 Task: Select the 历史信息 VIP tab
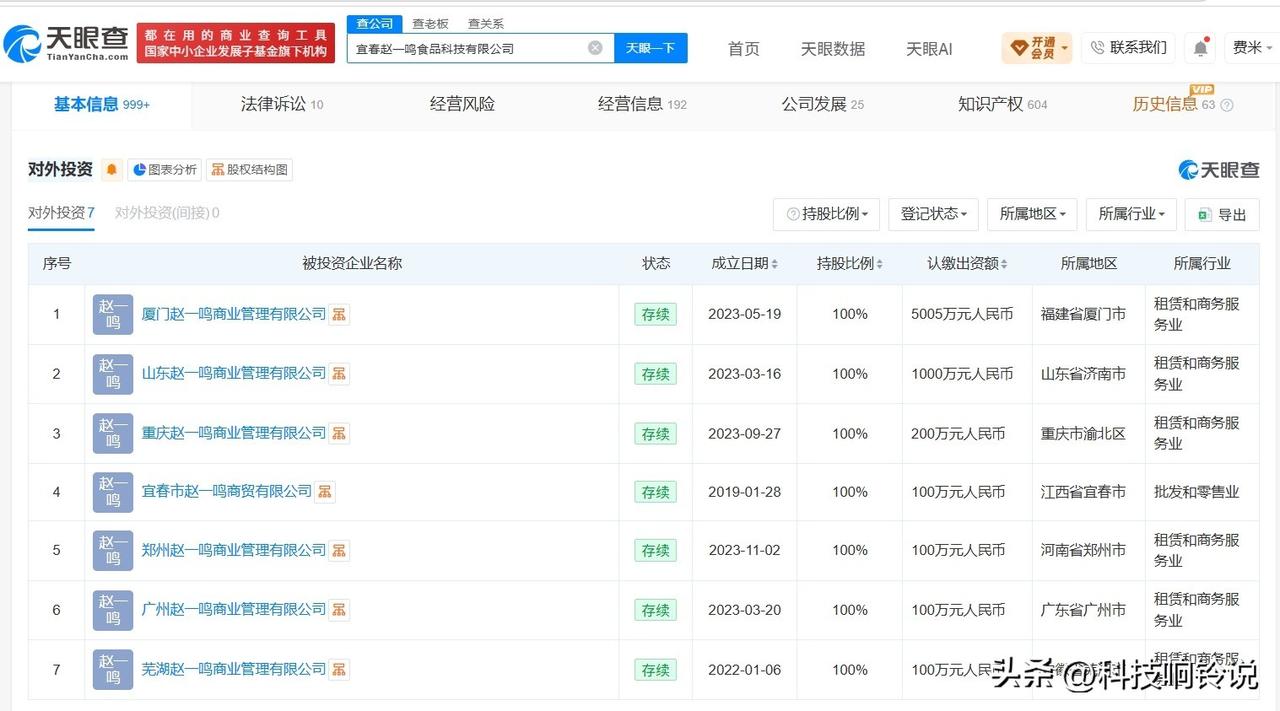click(1173, 104)
